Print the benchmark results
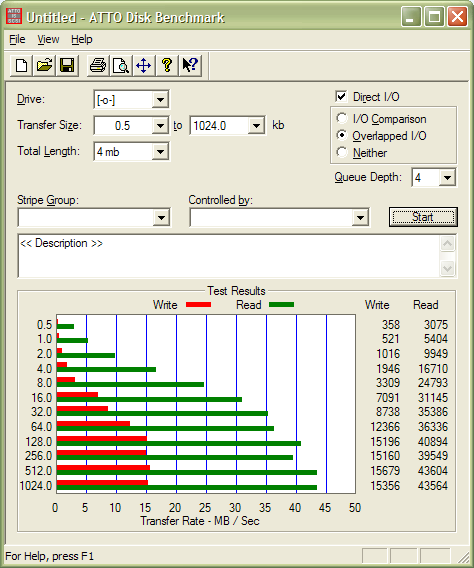The image size is (474, 568). tap(98, 66)
